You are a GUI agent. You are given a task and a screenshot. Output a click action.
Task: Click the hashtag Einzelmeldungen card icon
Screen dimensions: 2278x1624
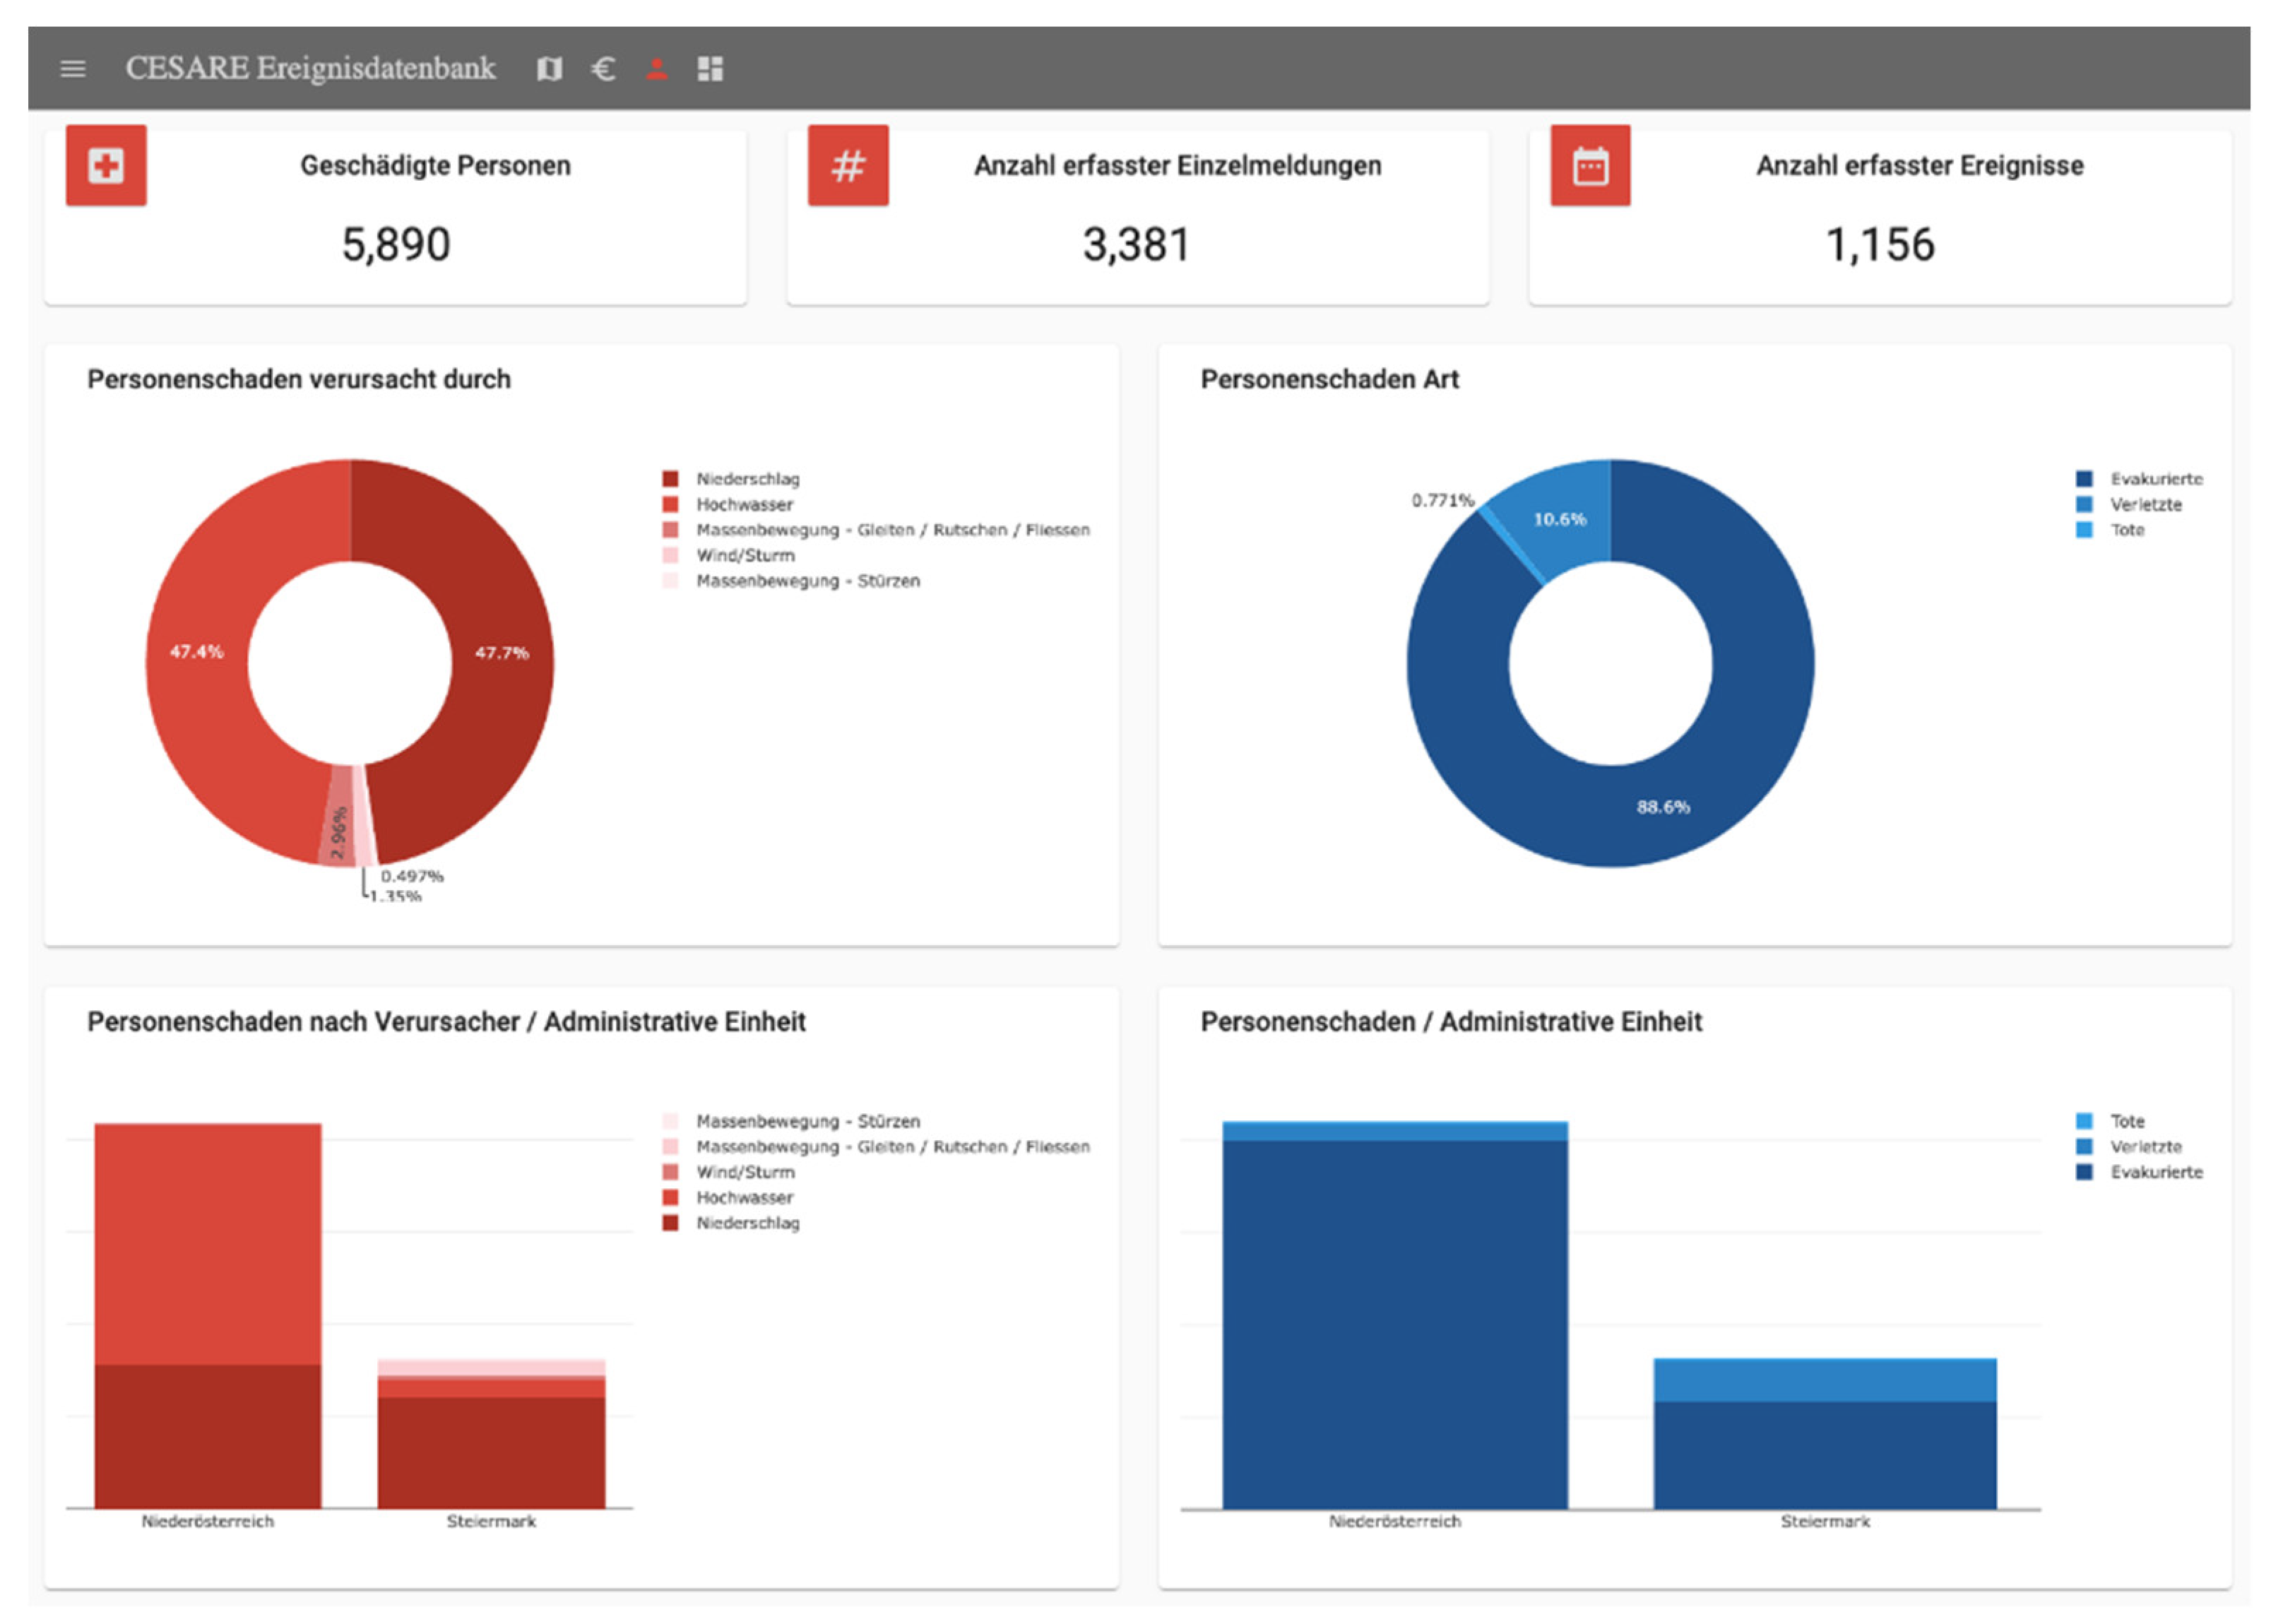coord(848,166)
